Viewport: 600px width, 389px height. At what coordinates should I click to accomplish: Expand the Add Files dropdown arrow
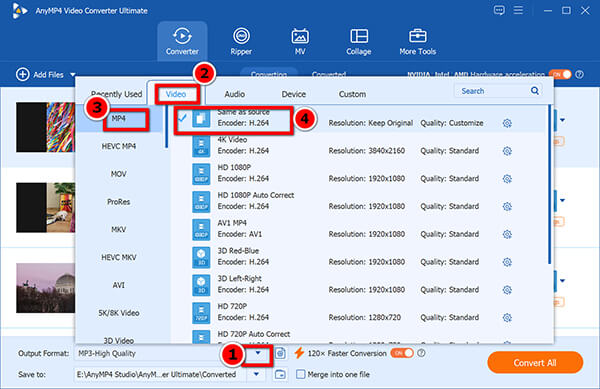72,75
